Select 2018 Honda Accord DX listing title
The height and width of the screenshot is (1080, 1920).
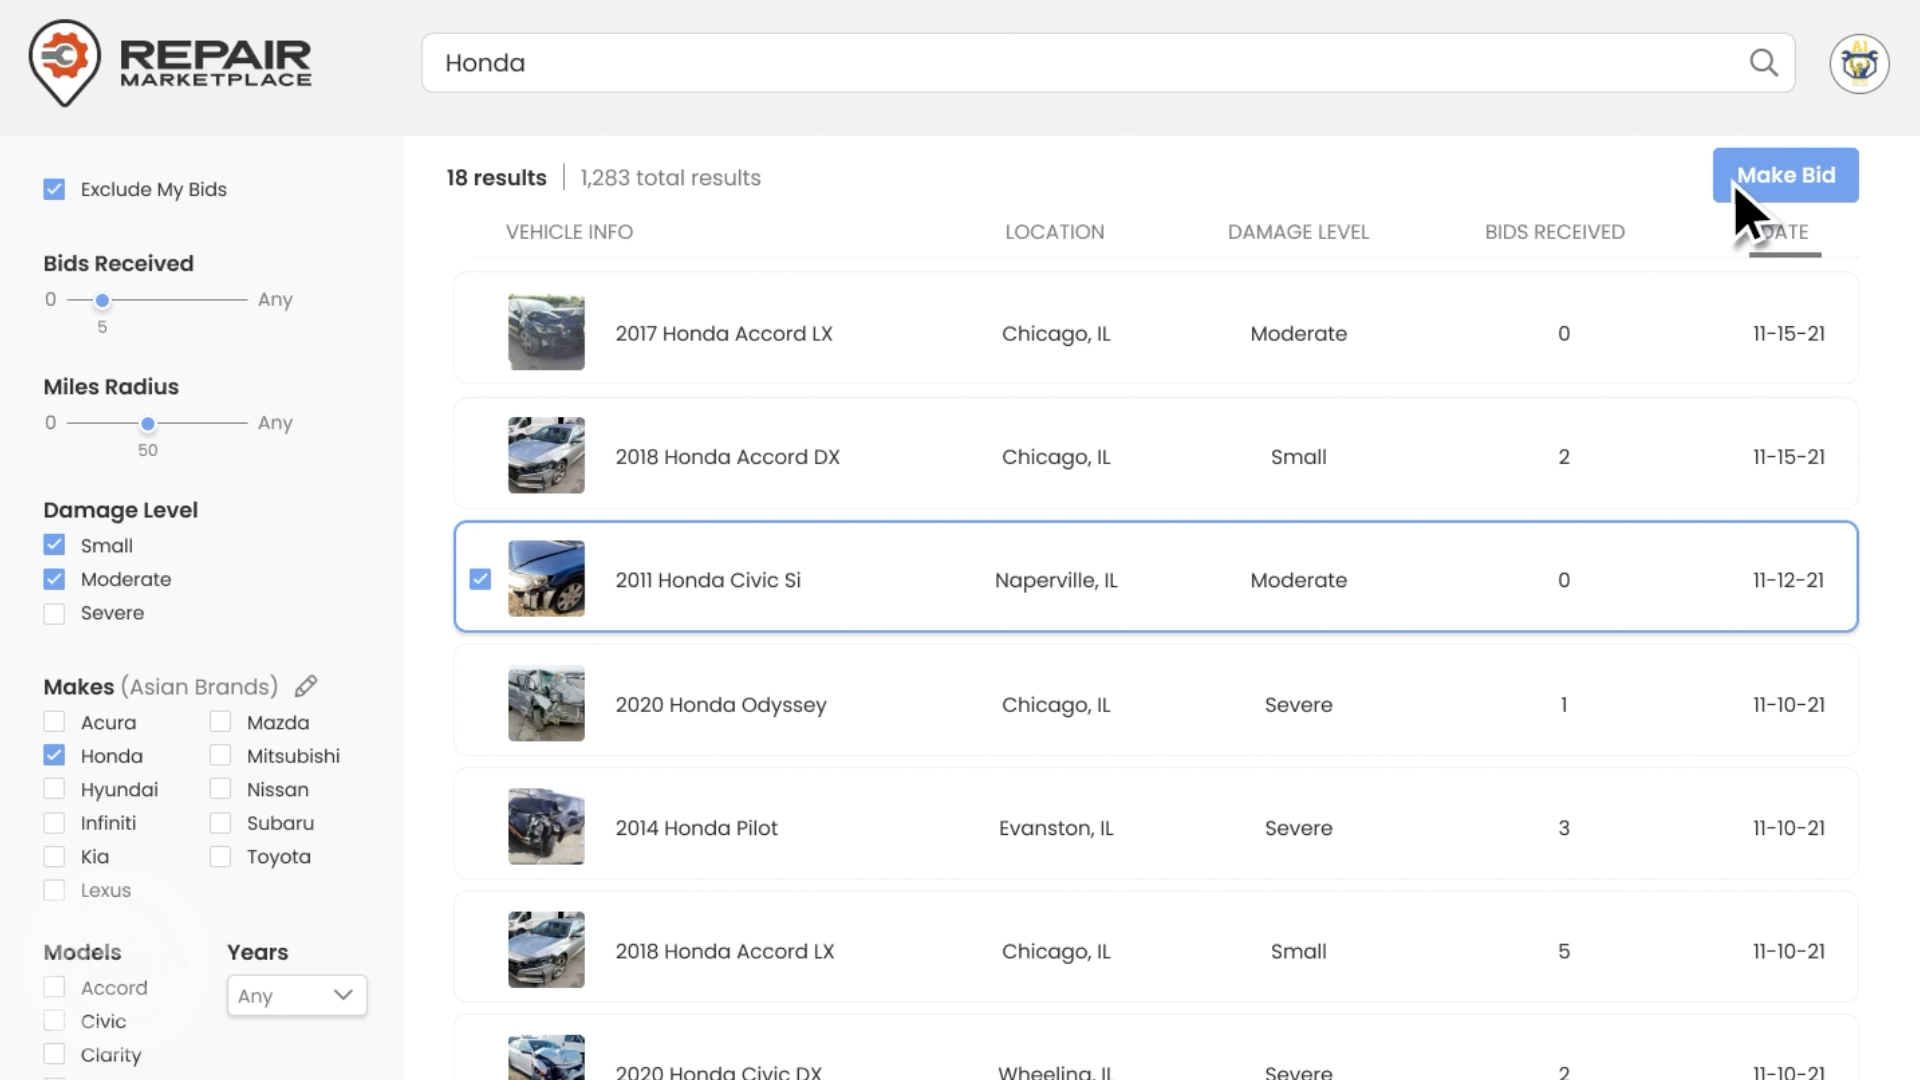727,457
